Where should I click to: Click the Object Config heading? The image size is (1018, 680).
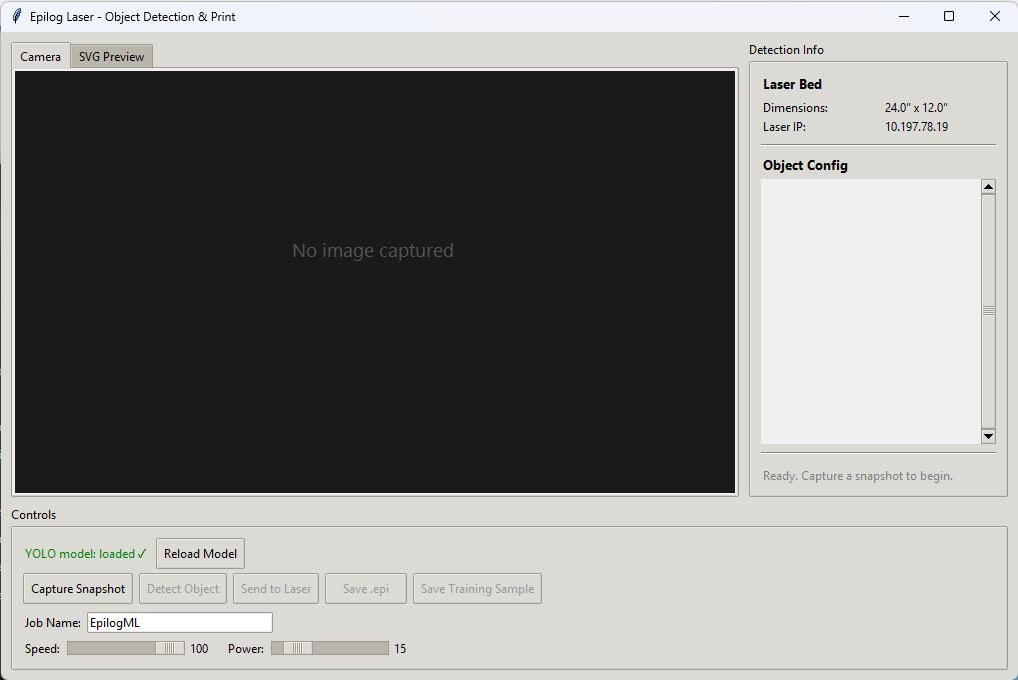point(805,165)
